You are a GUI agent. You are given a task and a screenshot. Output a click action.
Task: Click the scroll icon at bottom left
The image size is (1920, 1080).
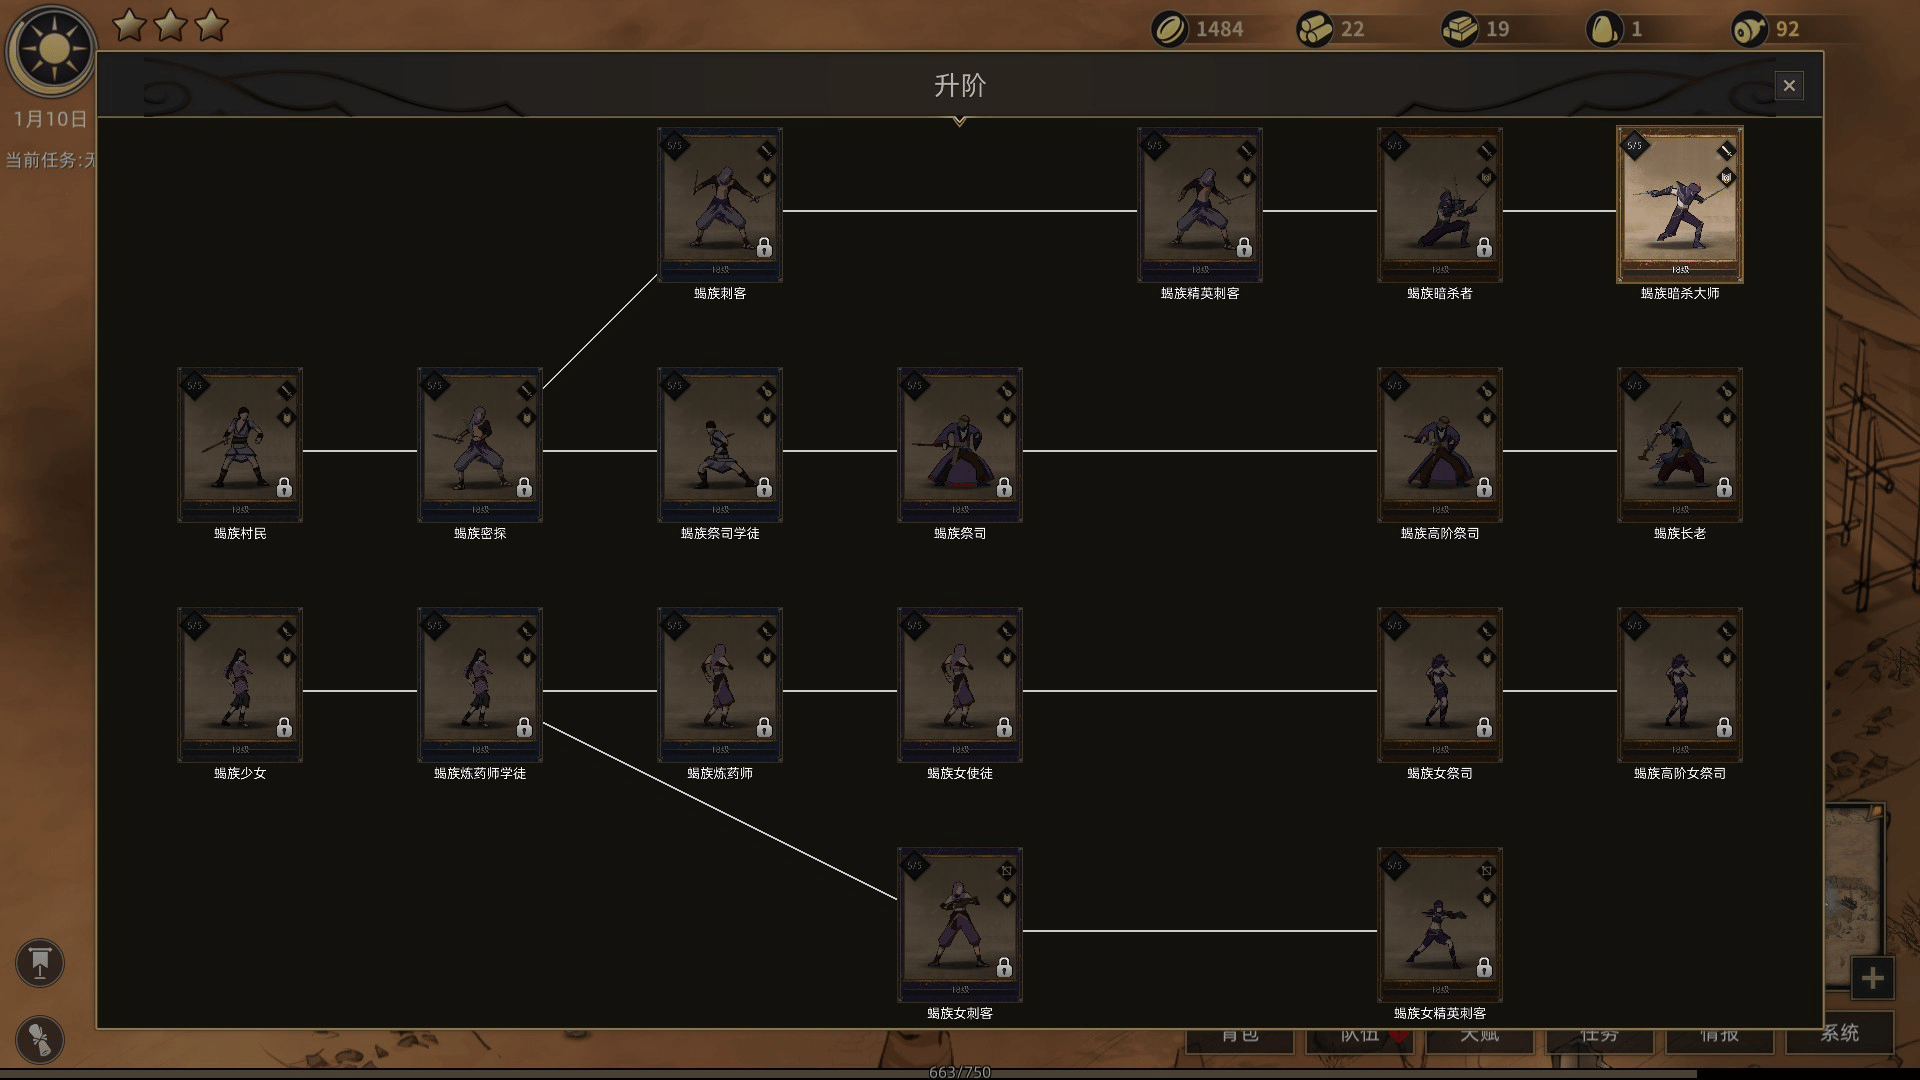tap(40, 1039)
